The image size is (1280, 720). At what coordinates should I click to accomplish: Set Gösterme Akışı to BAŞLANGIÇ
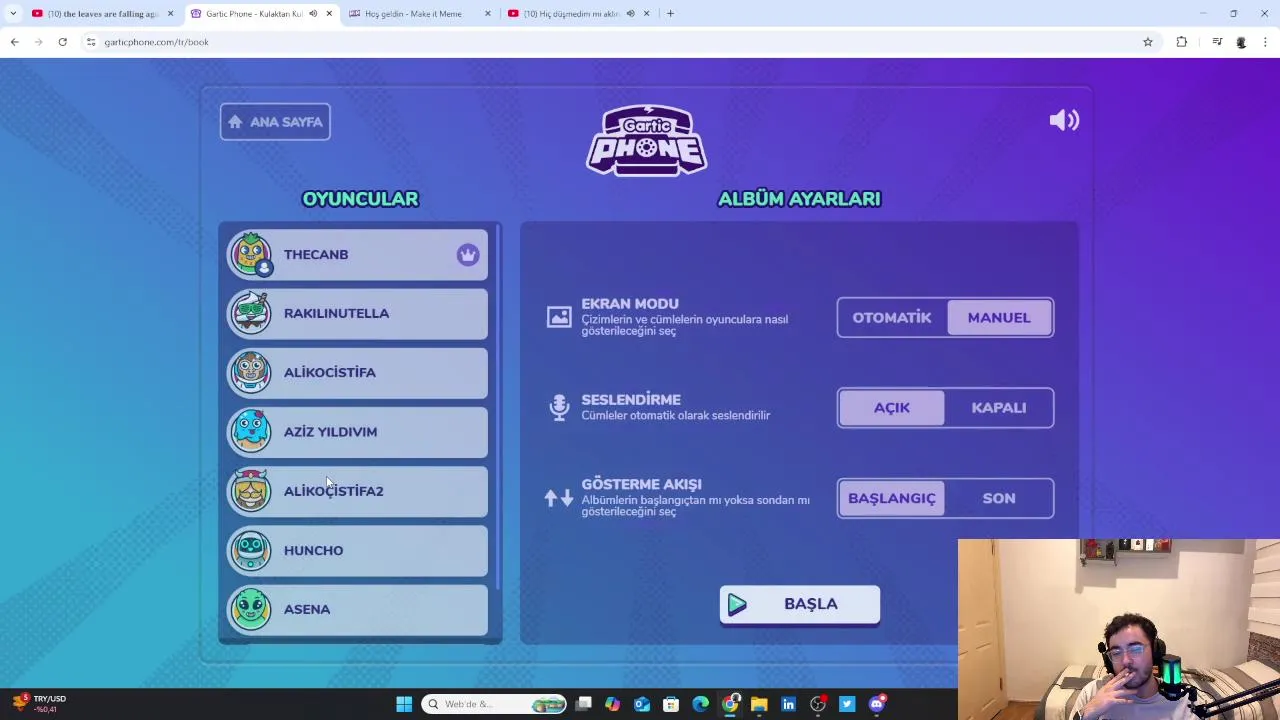tap(892, 498)
